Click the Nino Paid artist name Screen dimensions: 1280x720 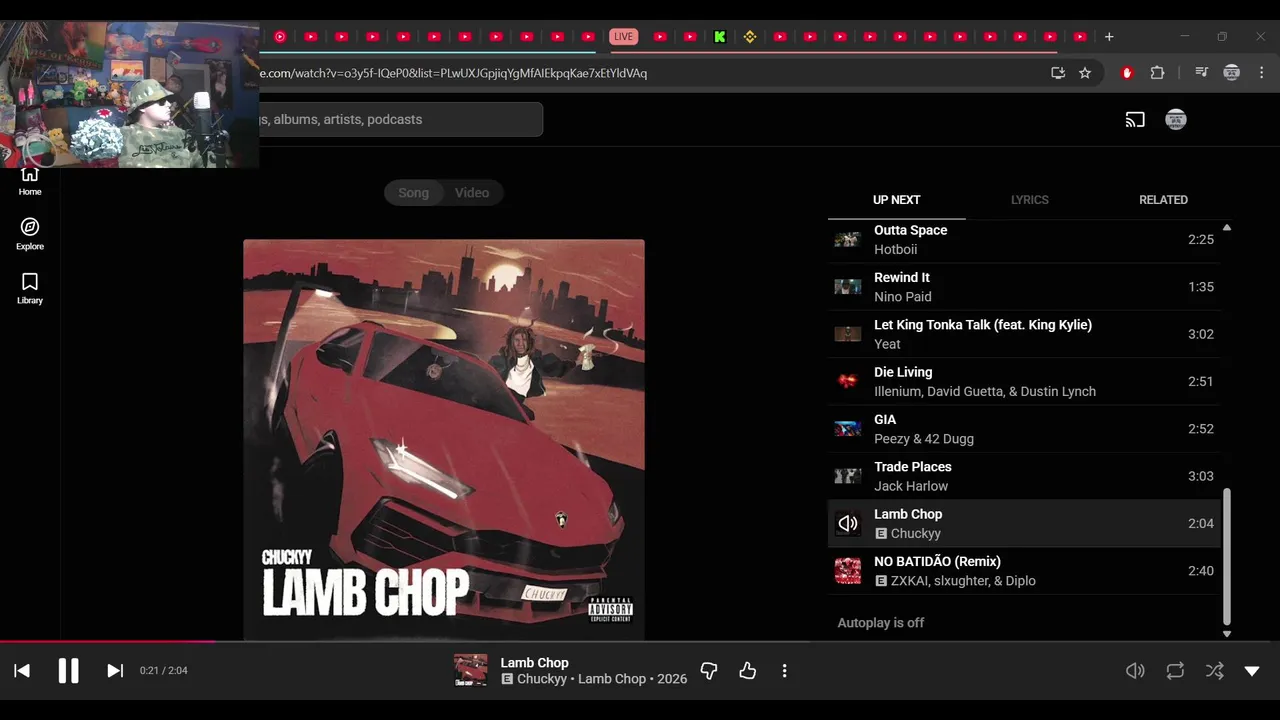pyautogui.click(x=903, y=297)
